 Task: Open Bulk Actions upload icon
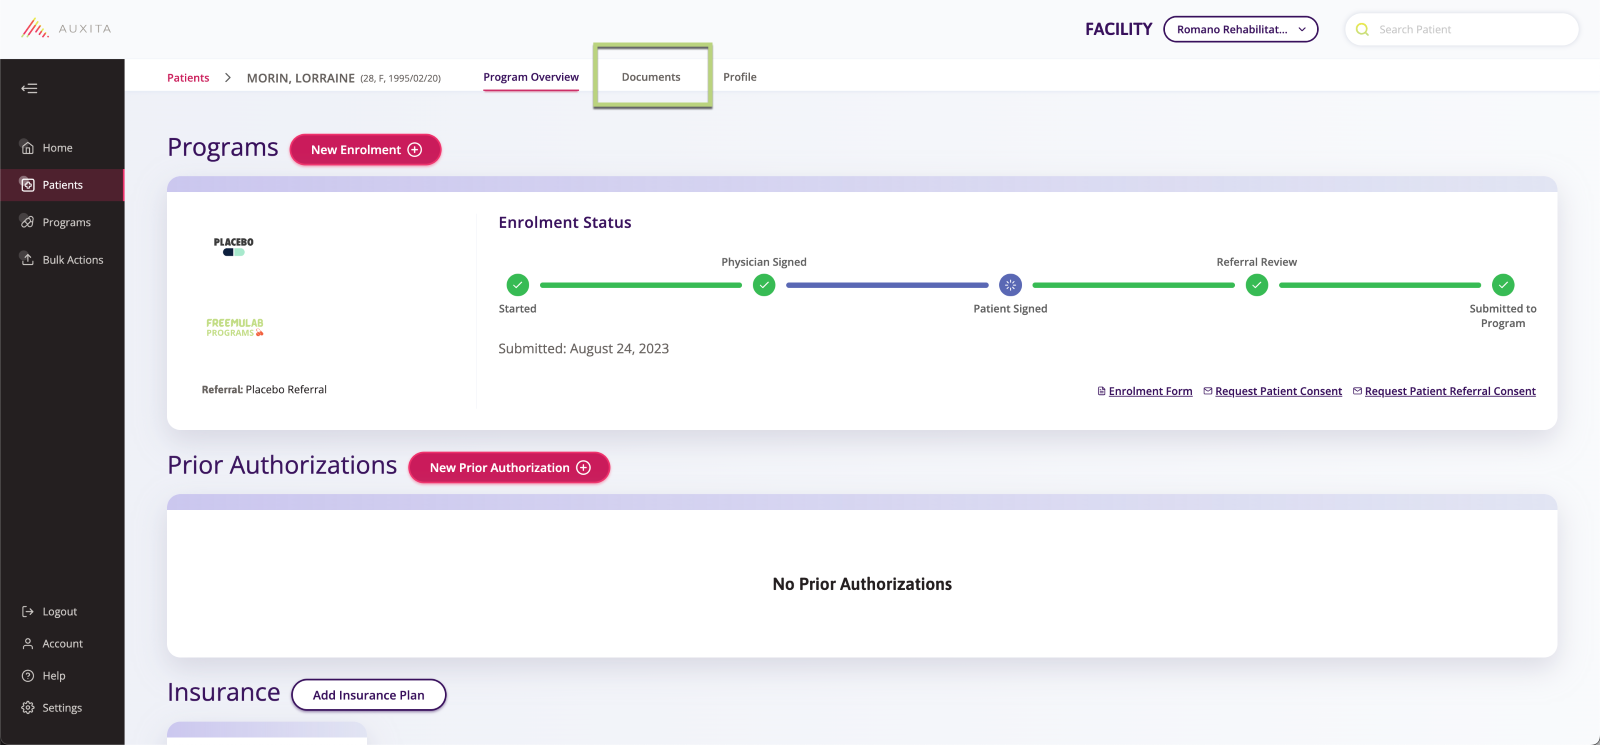[x=28, y=259]
